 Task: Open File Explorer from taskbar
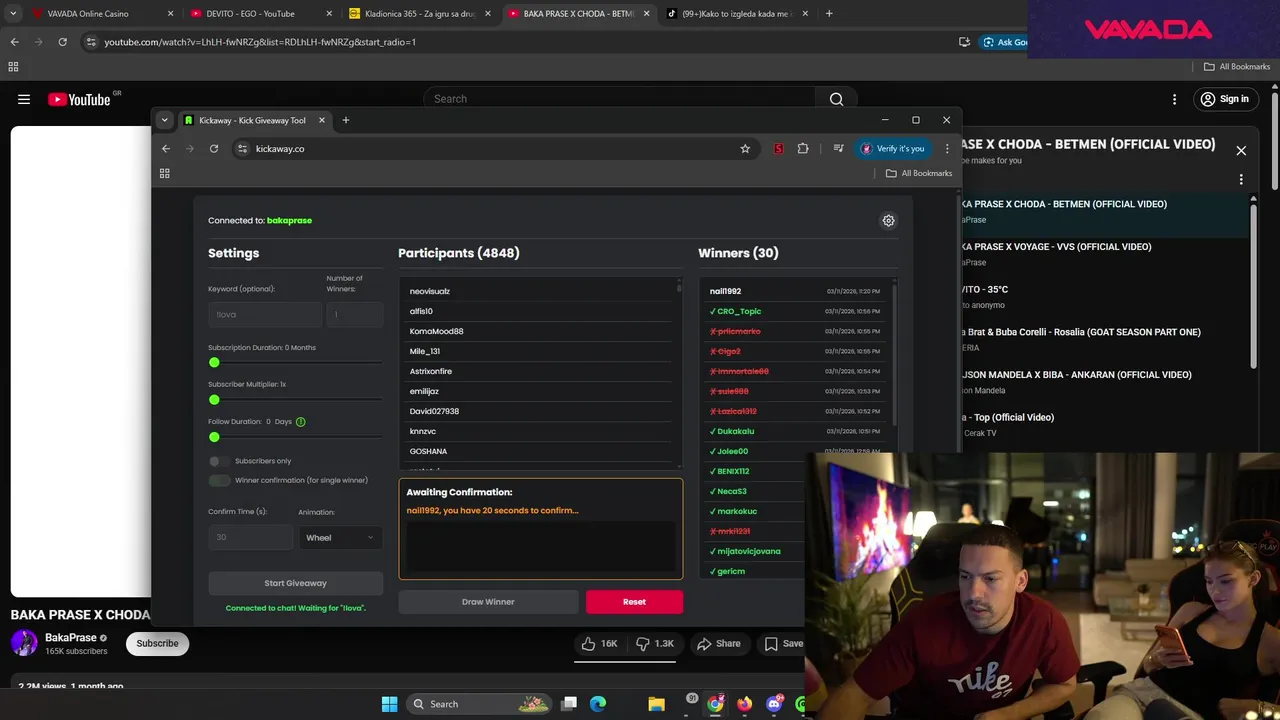[656, 704]
